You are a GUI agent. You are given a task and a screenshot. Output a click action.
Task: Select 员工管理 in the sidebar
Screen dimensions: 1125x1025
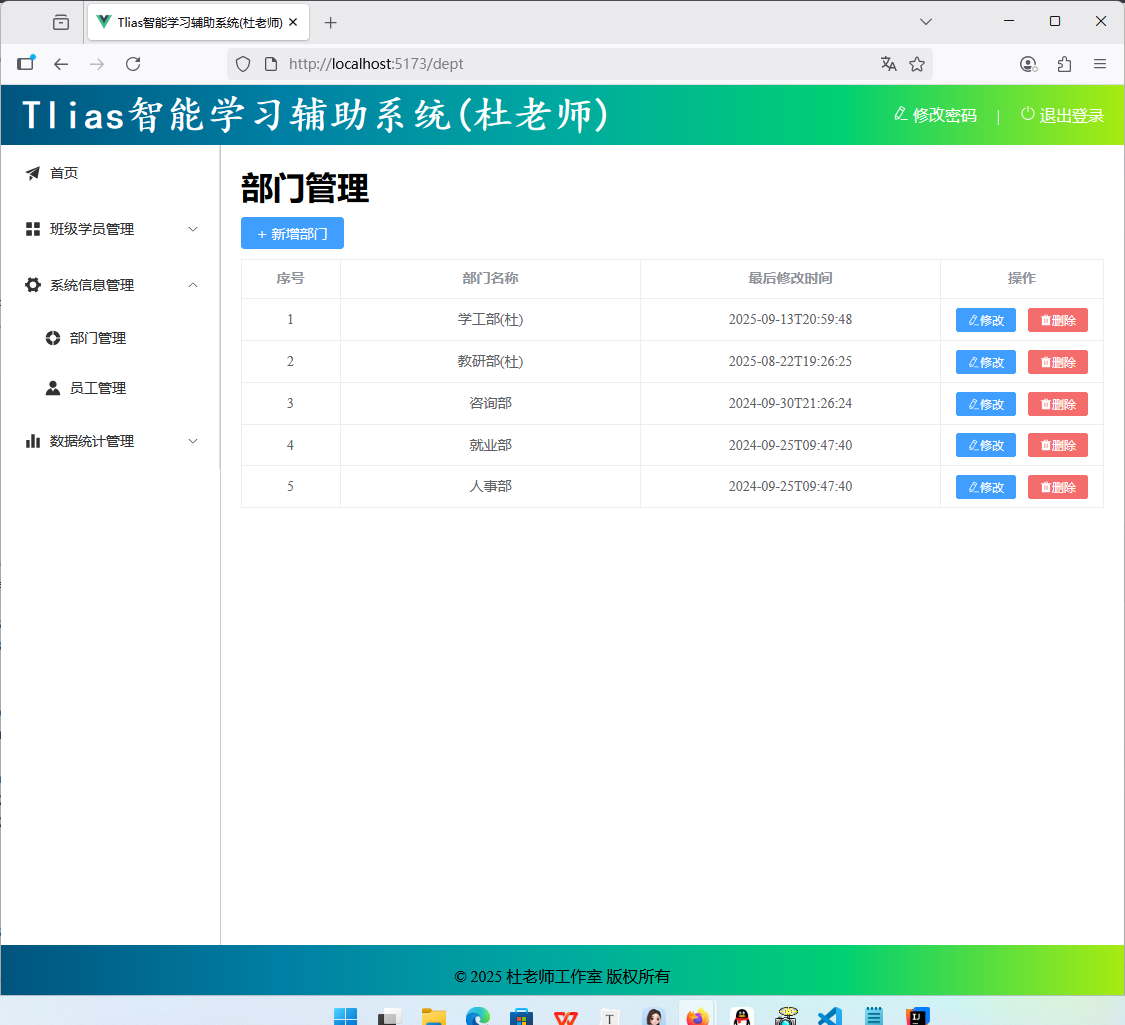(98, 388)
